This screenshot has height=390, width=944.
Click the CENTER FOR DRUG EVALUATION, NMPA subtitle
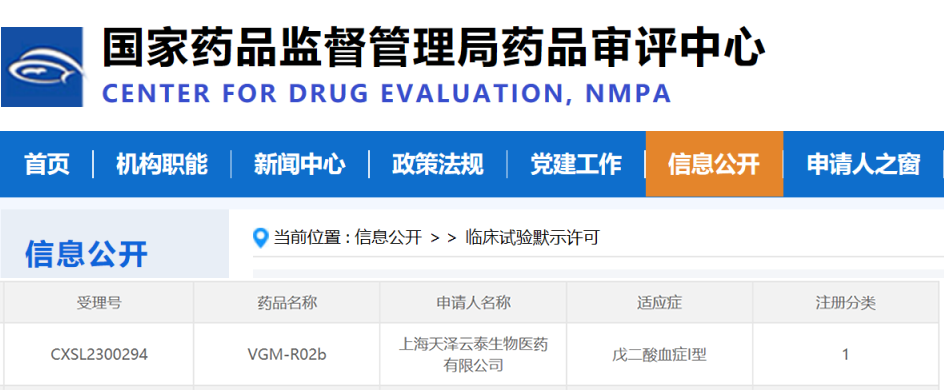point(387,93)
